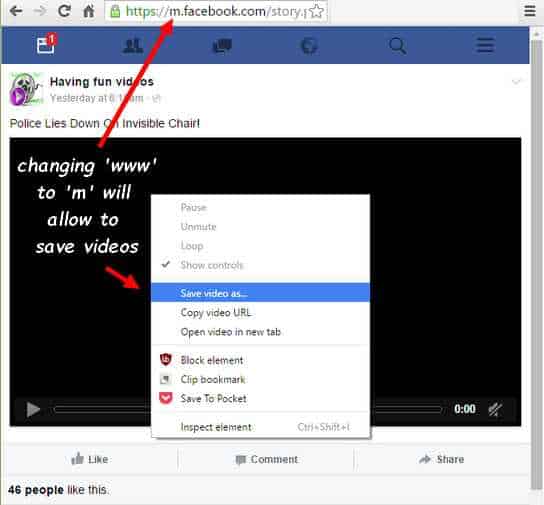Open the Facebook news feed icon
Viewport: 544px width, 505px height.
[45, 45]
